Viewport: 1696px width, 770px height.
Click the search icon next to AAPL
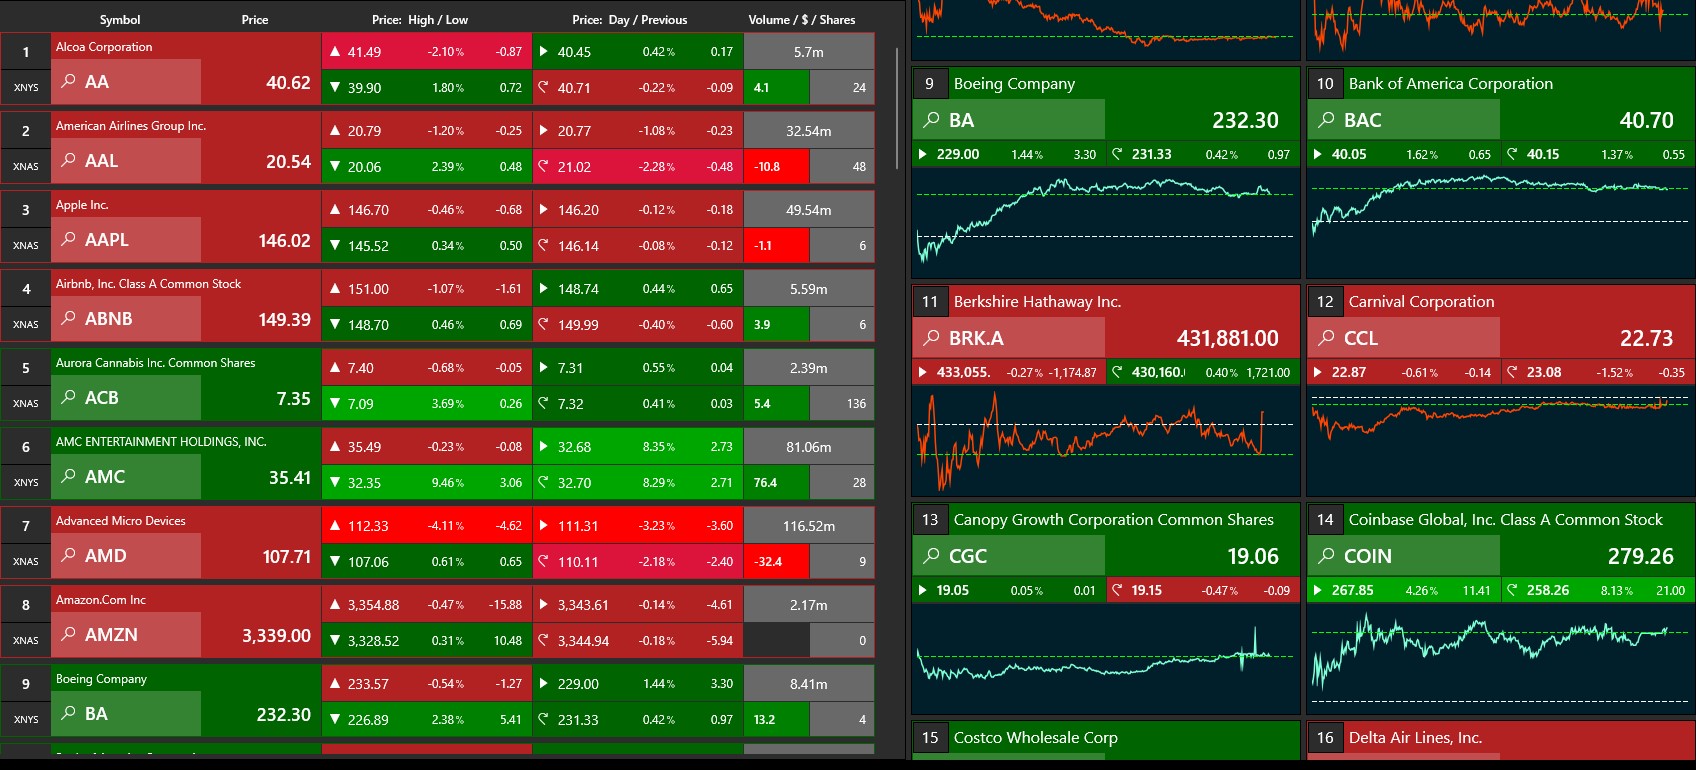coord(68,239)
